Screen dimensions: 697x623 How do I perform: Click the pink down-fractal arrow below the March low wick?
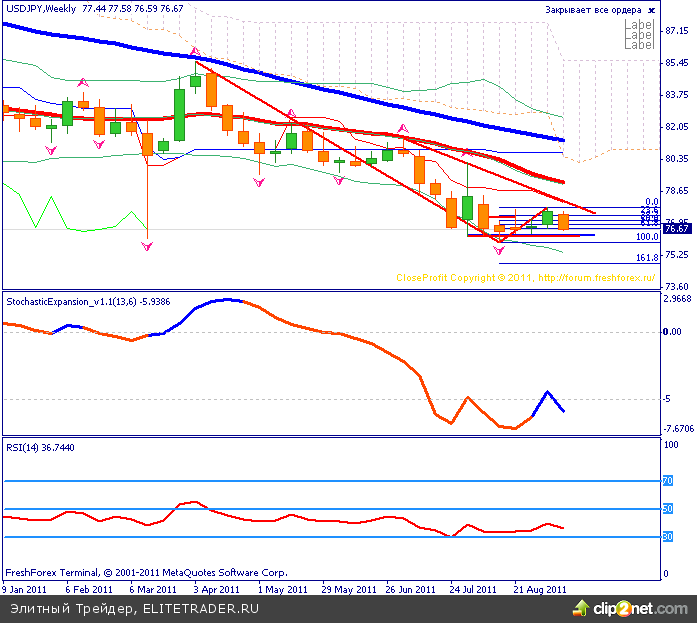click(147, 246)
